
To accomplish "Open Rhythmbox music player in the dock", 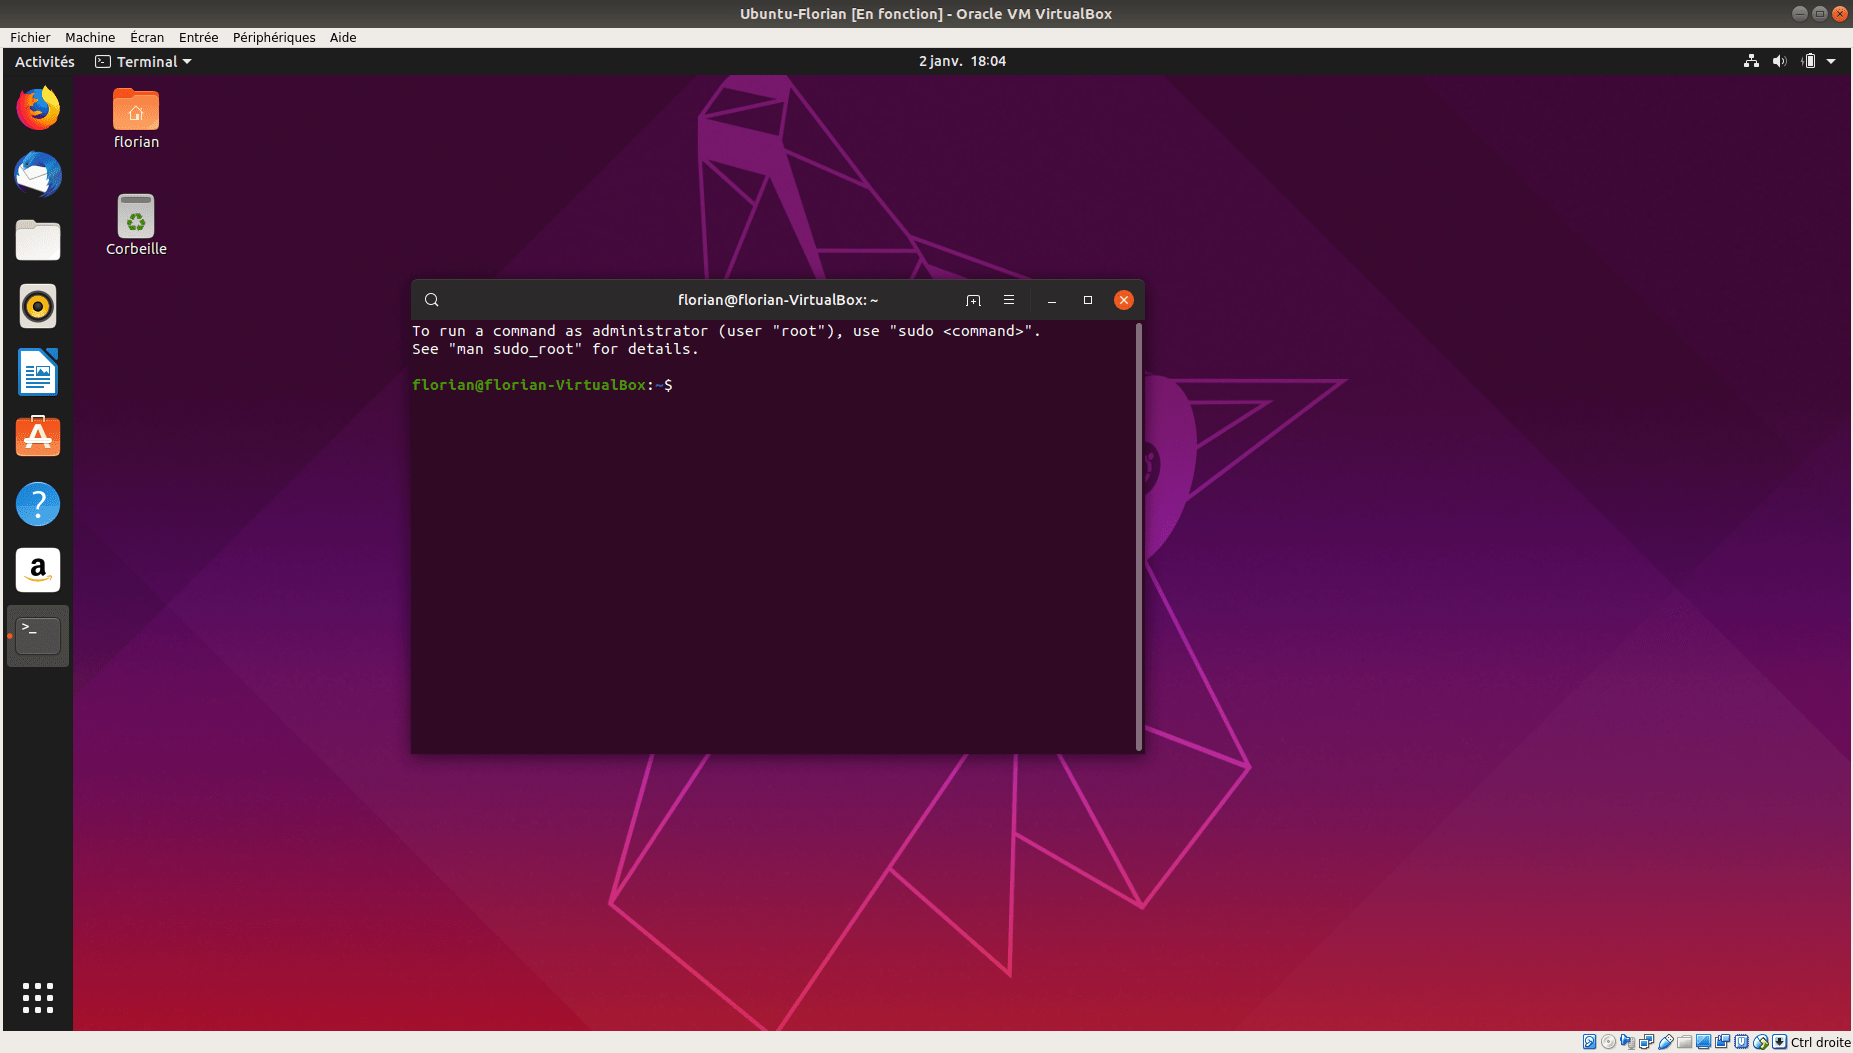I will tap(38, 307).
